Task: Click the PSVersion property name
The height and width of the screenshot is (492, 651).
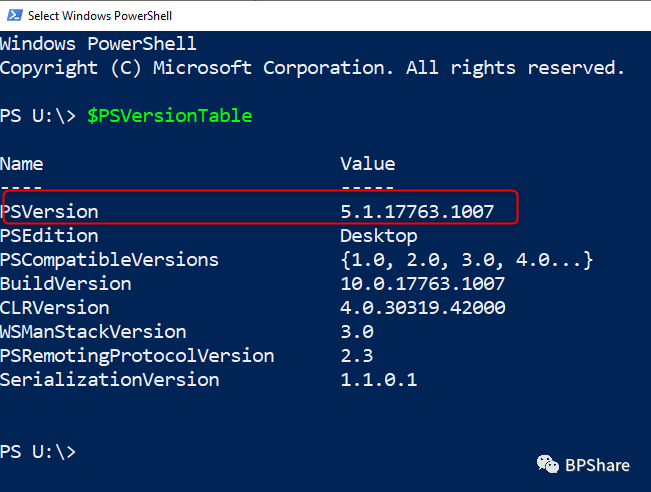Action: [x=50, y=212]
